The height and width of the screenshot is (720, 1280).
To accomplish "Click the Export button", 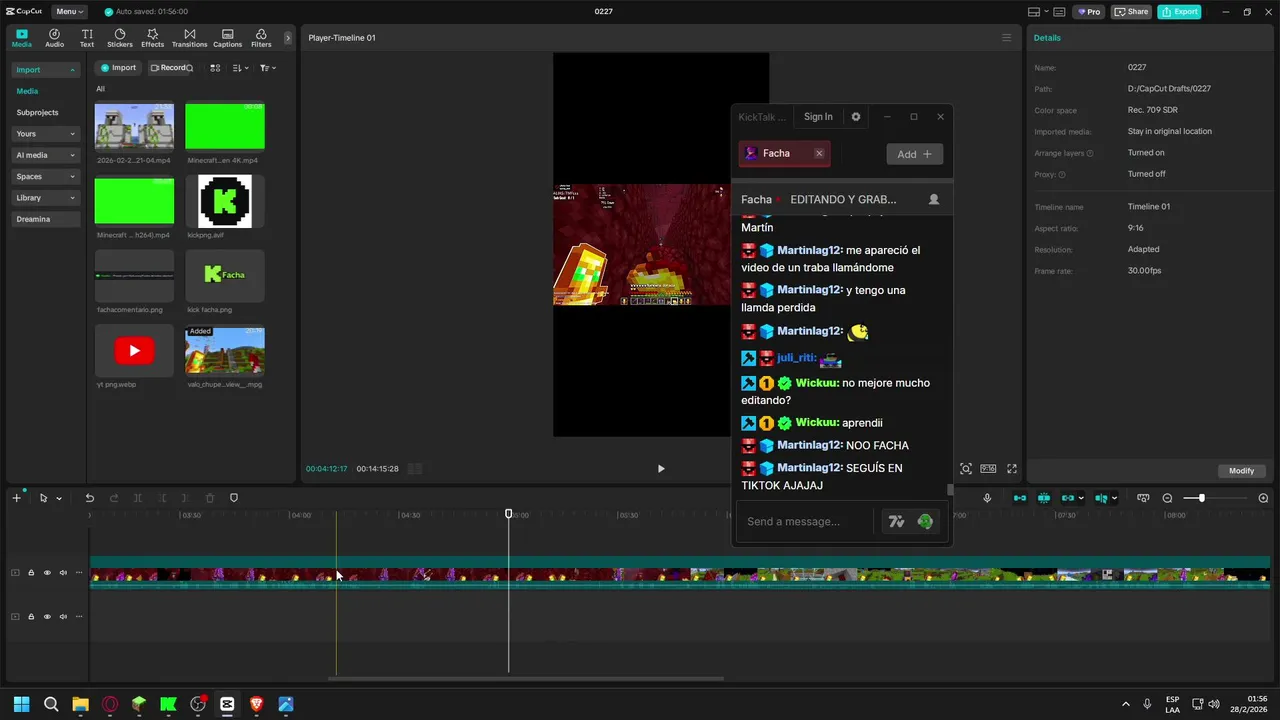I will 1179,12.
